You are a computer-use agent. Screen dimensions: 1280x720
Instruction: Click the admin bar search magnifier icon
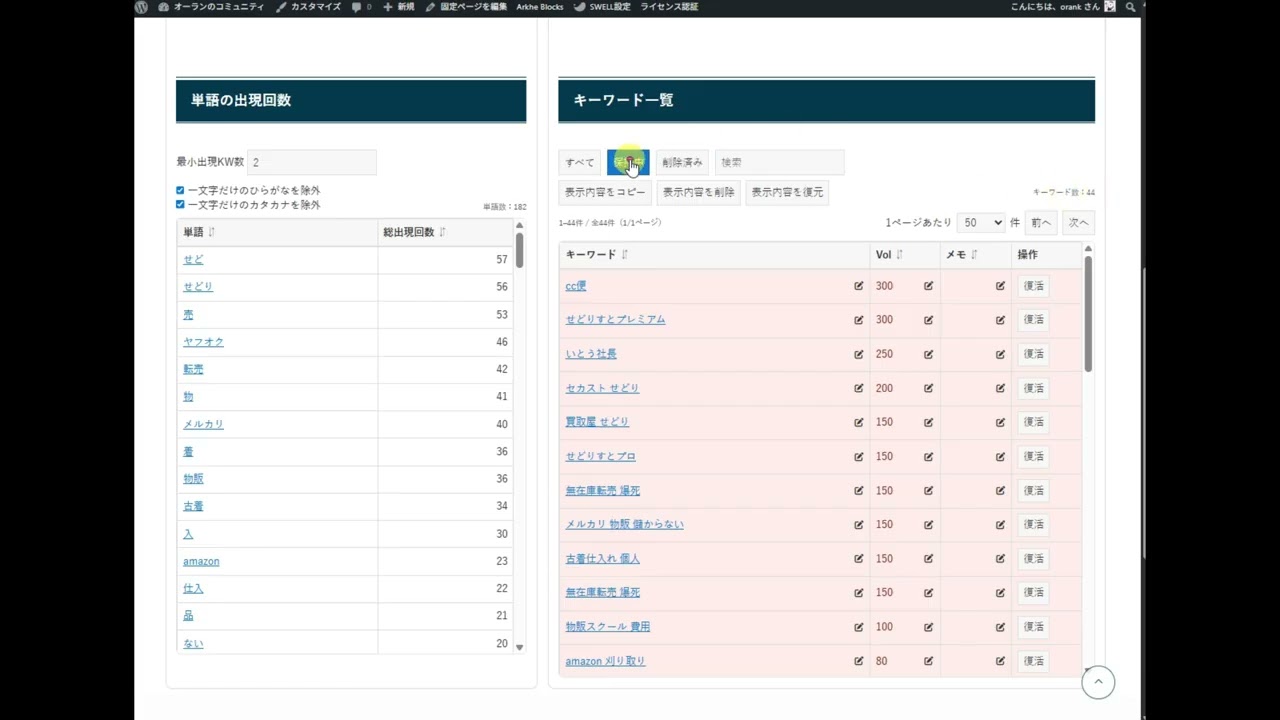[1130, 7]
